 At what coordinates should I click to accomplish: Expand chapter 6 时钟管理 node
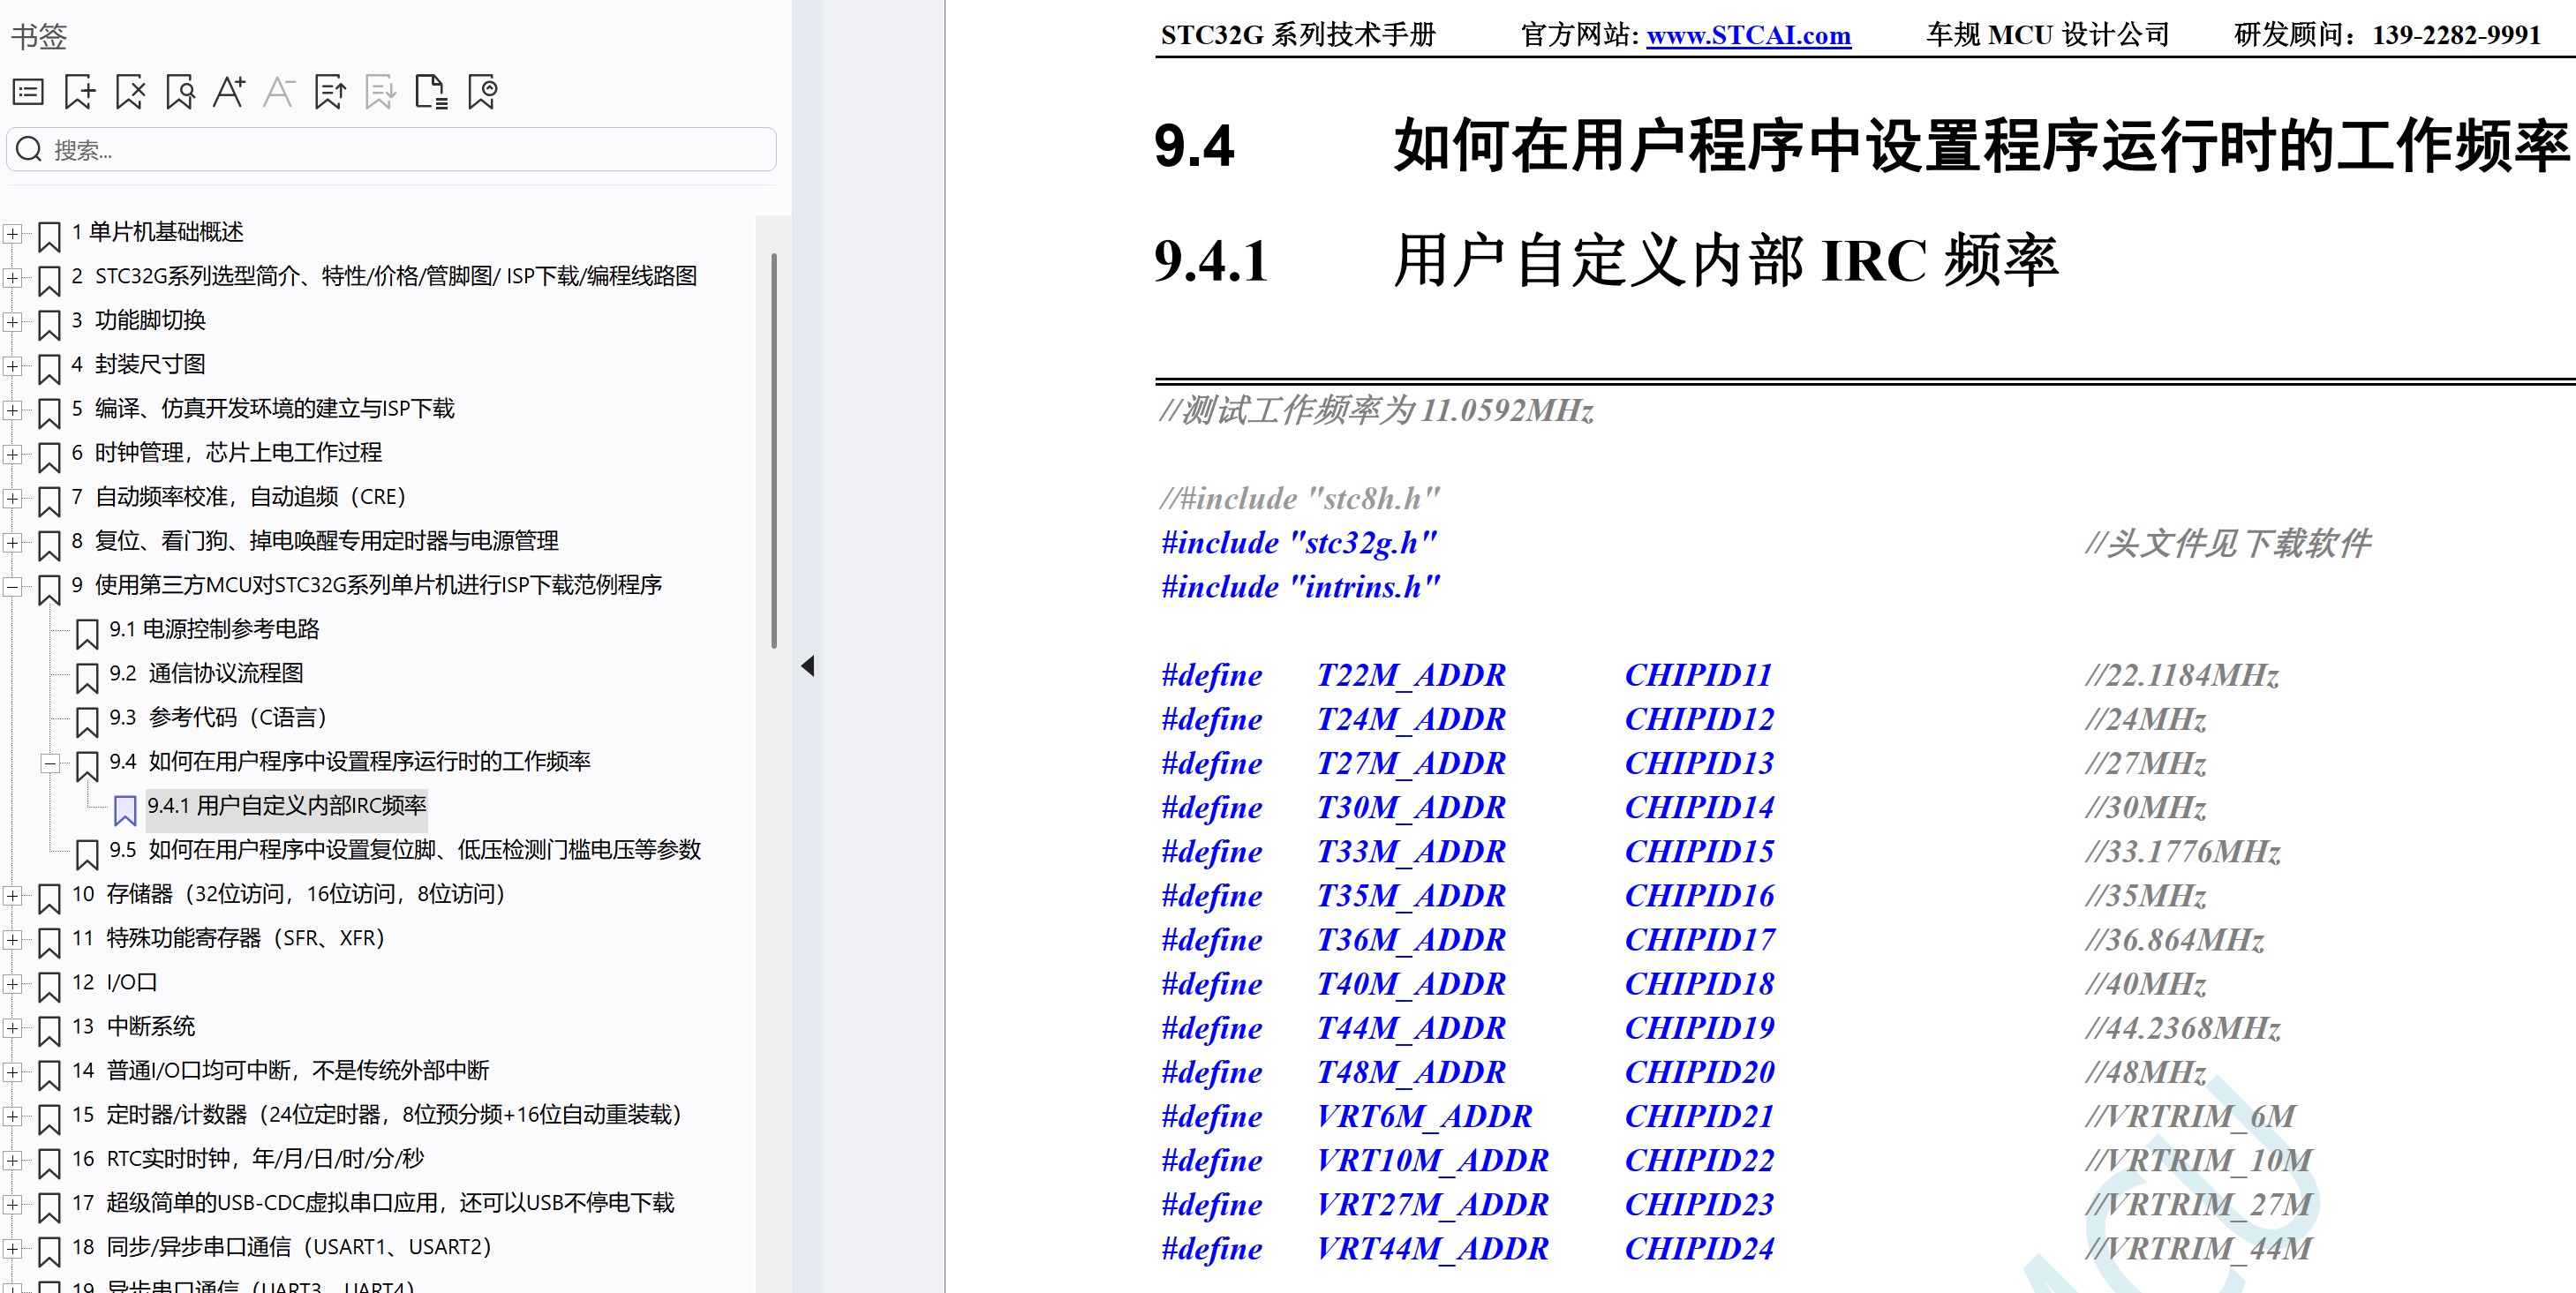point(12,454)
